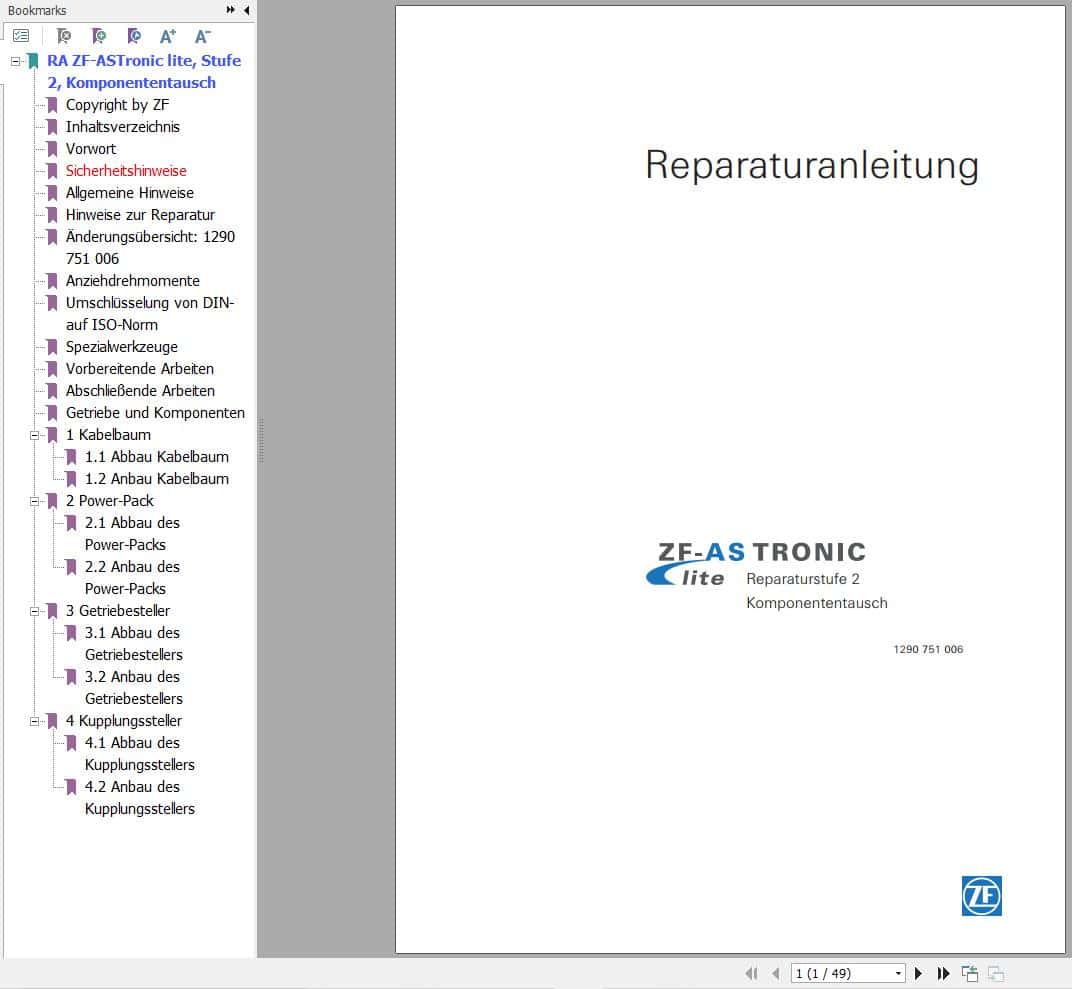1072x989 pixels.
Task: Open 4.2 Anbau des Kupplungsstellers bookmark
Action: coord(139,798)
